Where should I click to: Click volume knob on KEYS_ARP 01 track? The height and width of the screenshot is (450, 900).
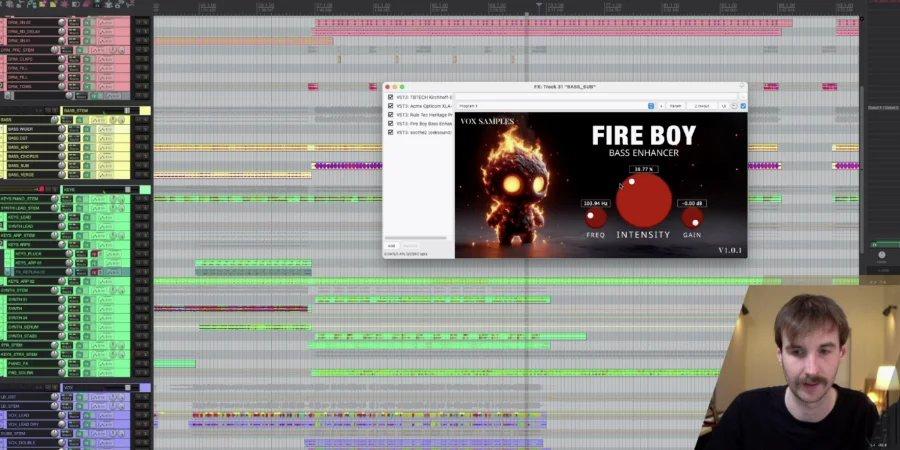pyautogui.click(x=69, y=263)
